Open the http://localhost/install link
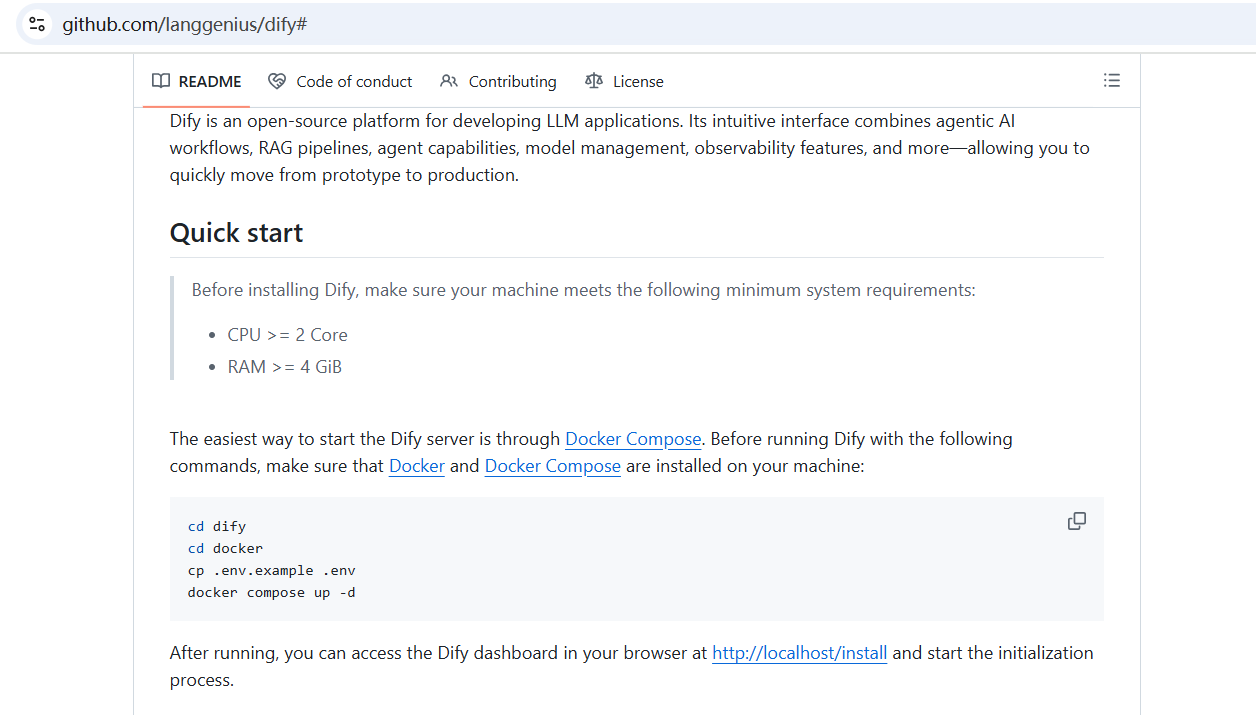Image resolution: width=1256 pixels, height=715 pixels. [x=800, y=653]
